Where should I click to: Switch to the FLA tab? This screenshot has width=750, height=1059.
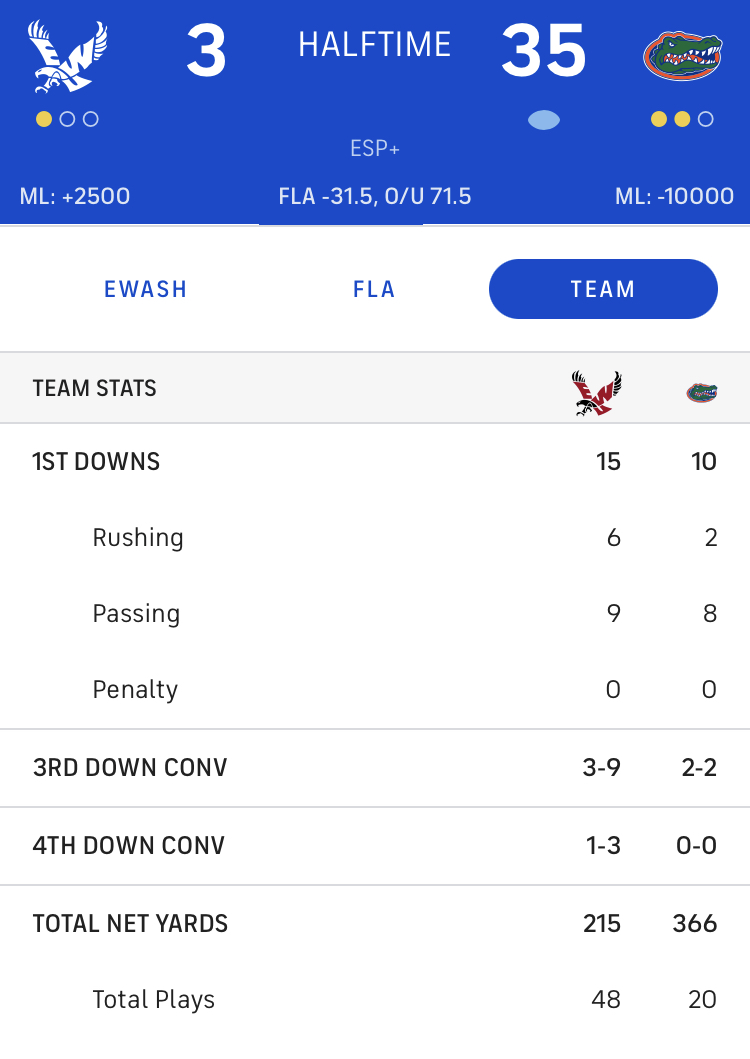point(374,289)
